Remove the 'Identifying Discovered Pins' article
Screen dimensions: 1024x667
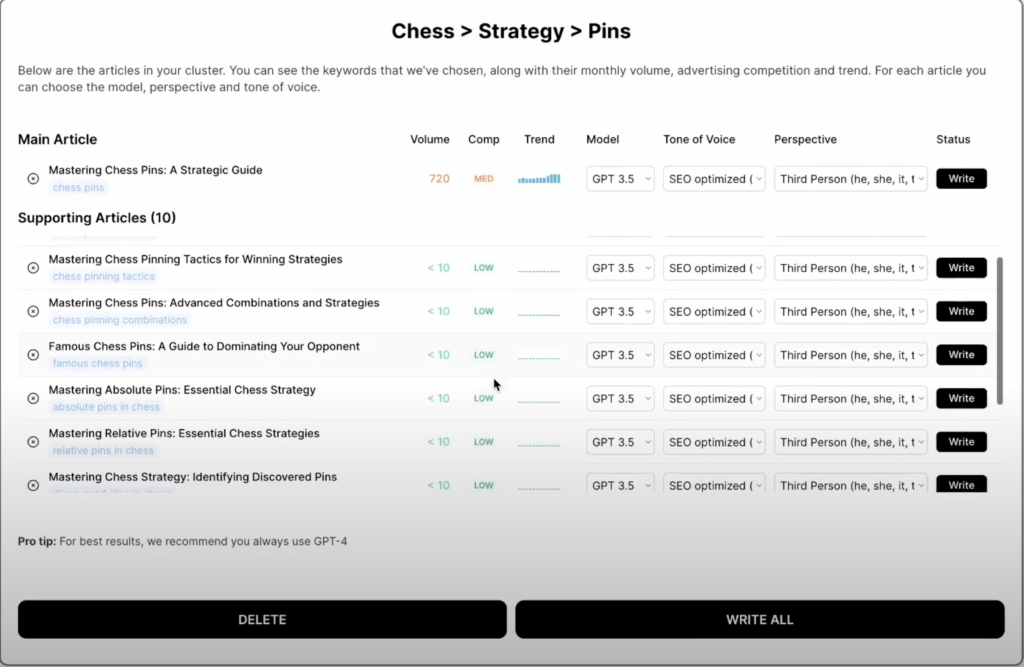pyautogui.click(x=33, y=485)
